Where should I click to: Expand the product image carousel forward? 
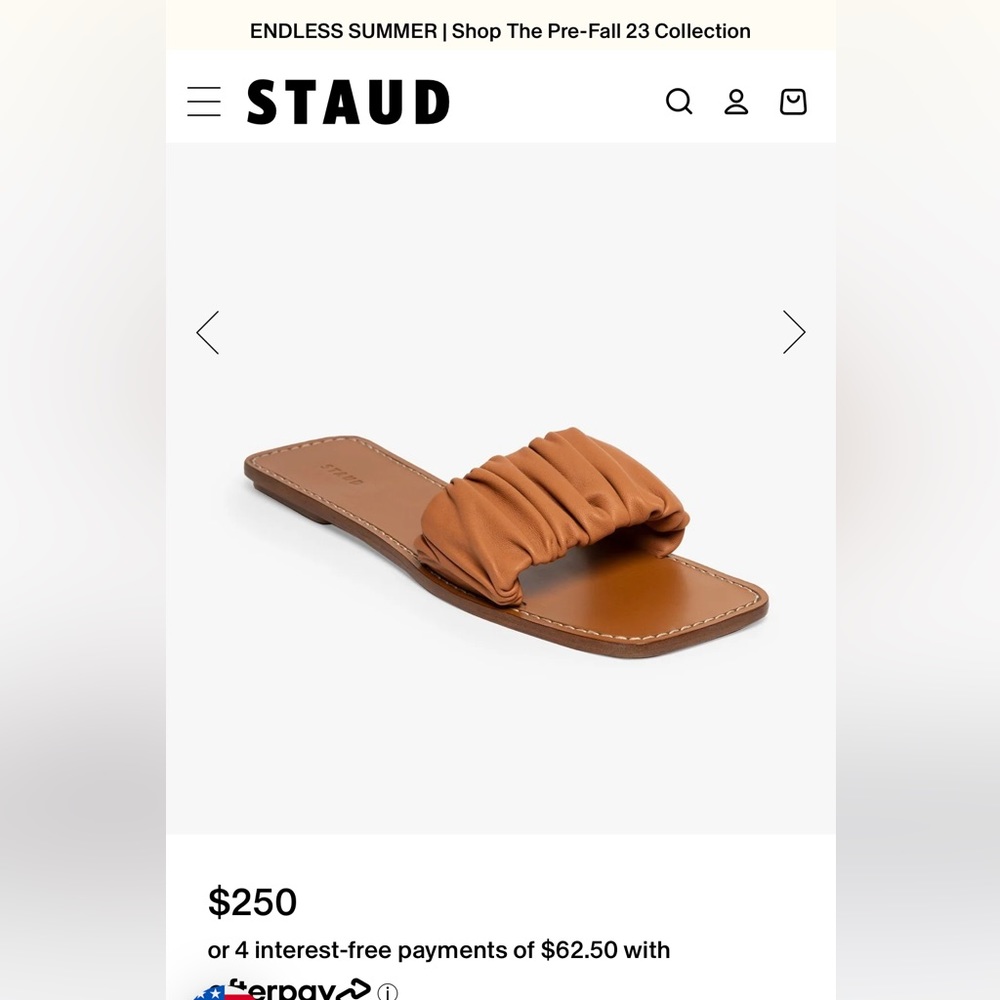point(794,332)
